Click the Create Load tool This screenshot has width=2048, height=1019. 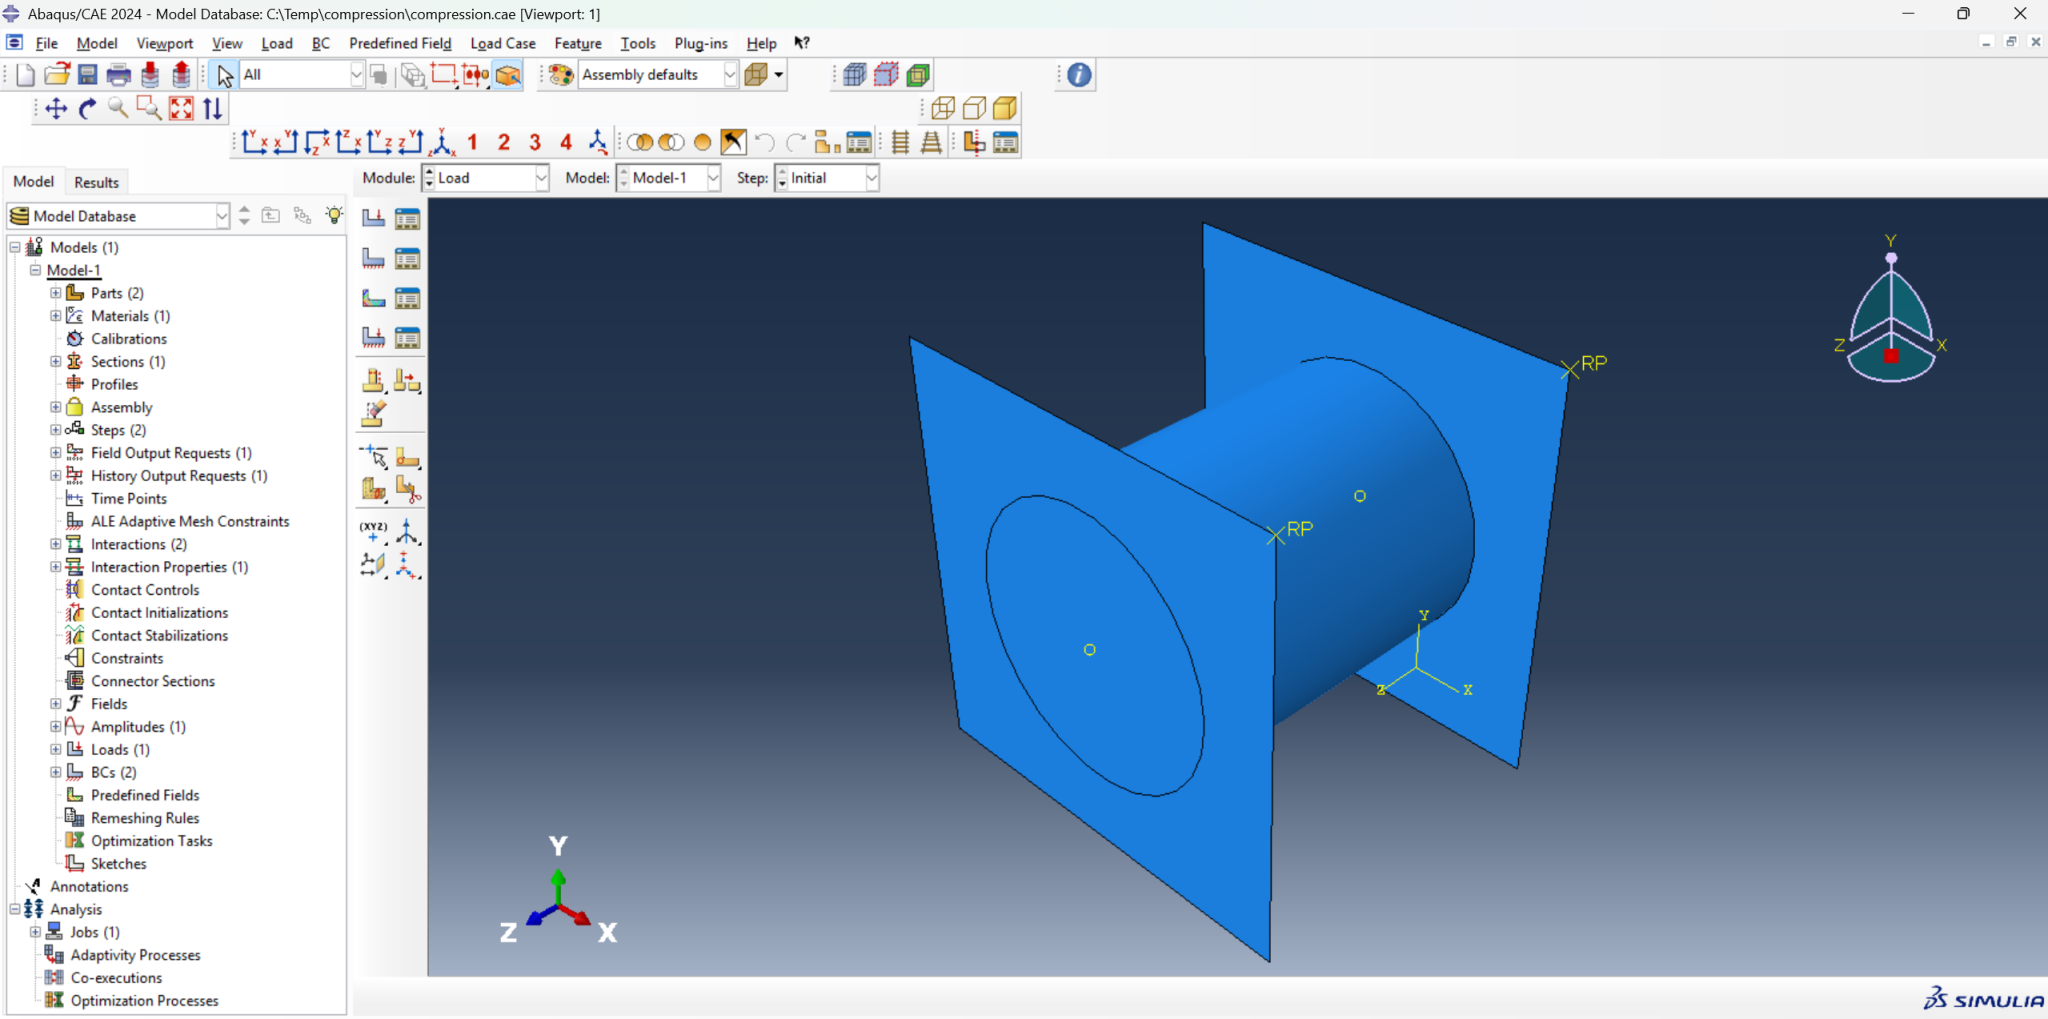click(373, 218)
